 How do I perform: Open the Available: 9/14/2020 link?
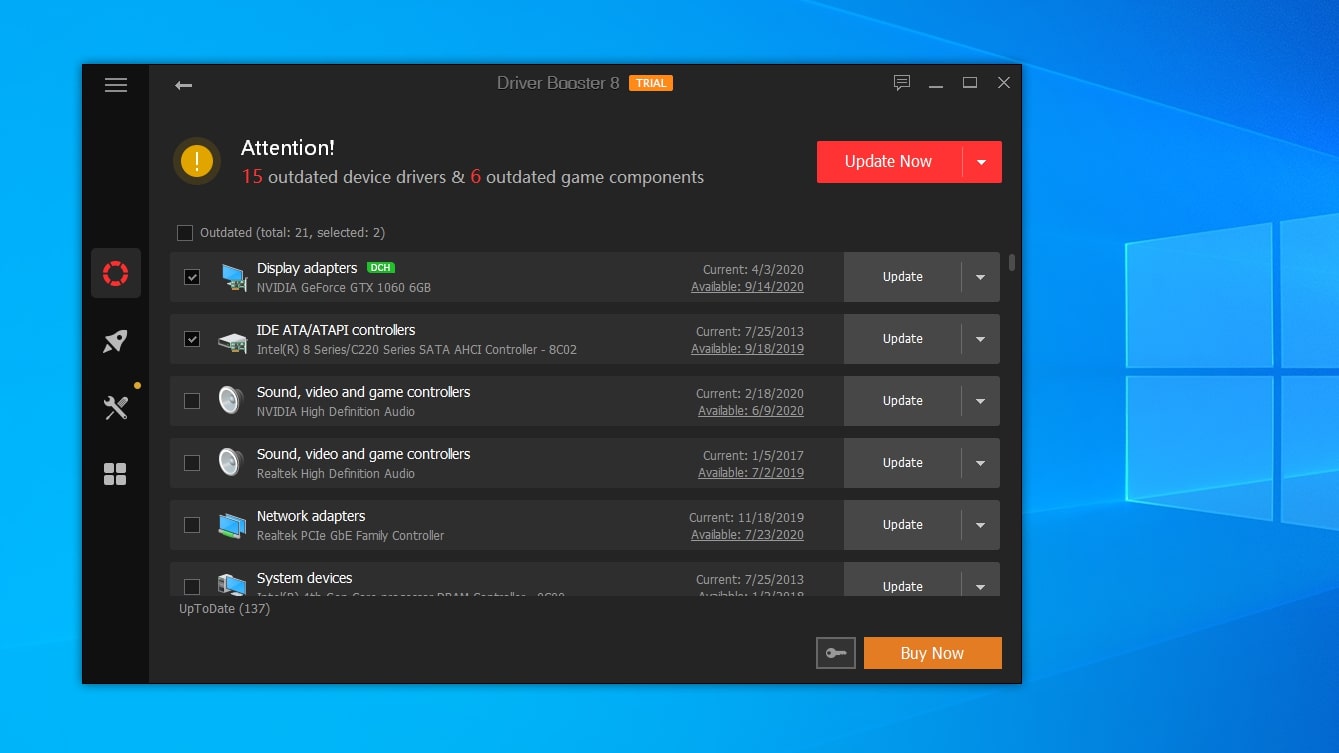(x=747, y=287)
